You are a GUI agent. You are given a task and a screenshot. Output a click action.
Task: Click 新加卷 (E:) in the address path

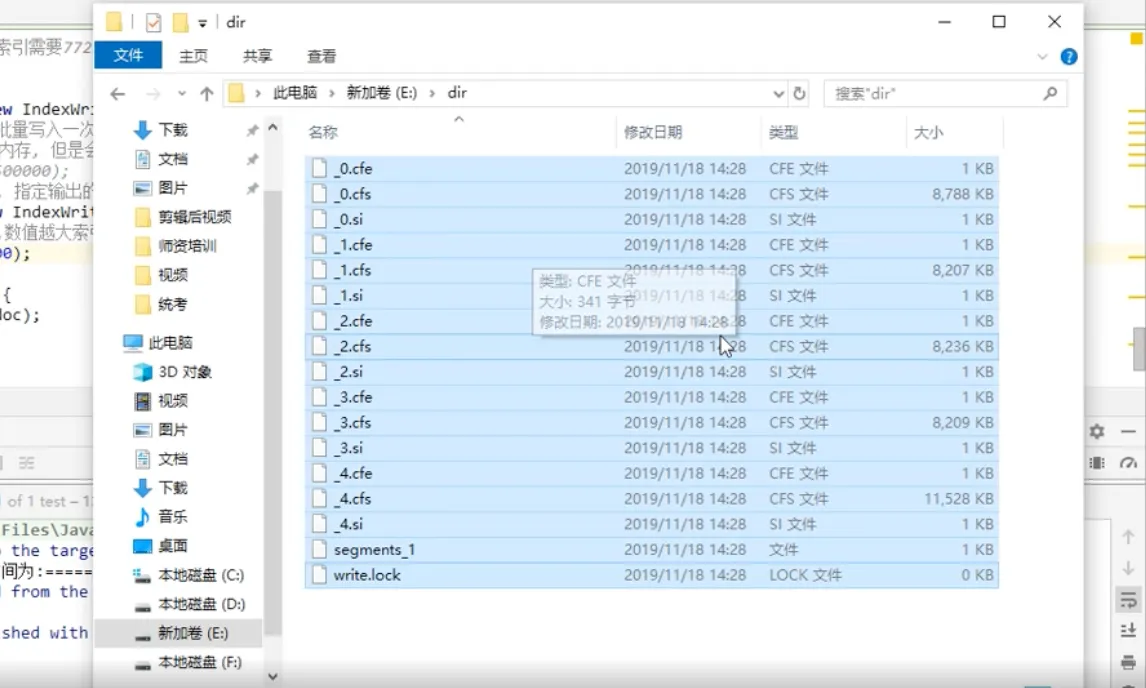pos(382,93)
